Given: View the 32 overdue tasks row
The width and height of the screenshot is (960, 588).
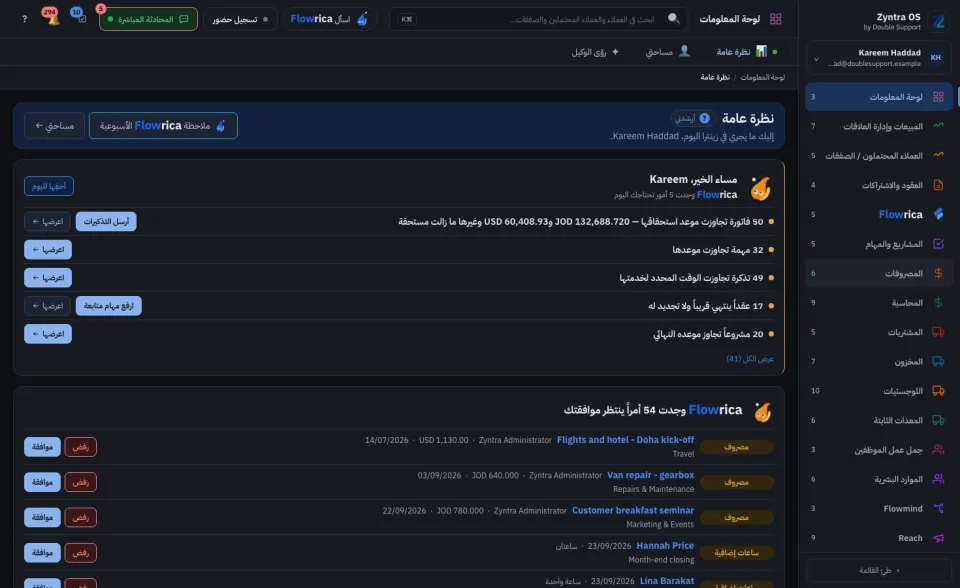Looking at the screenshot, I should coord(48,249).
